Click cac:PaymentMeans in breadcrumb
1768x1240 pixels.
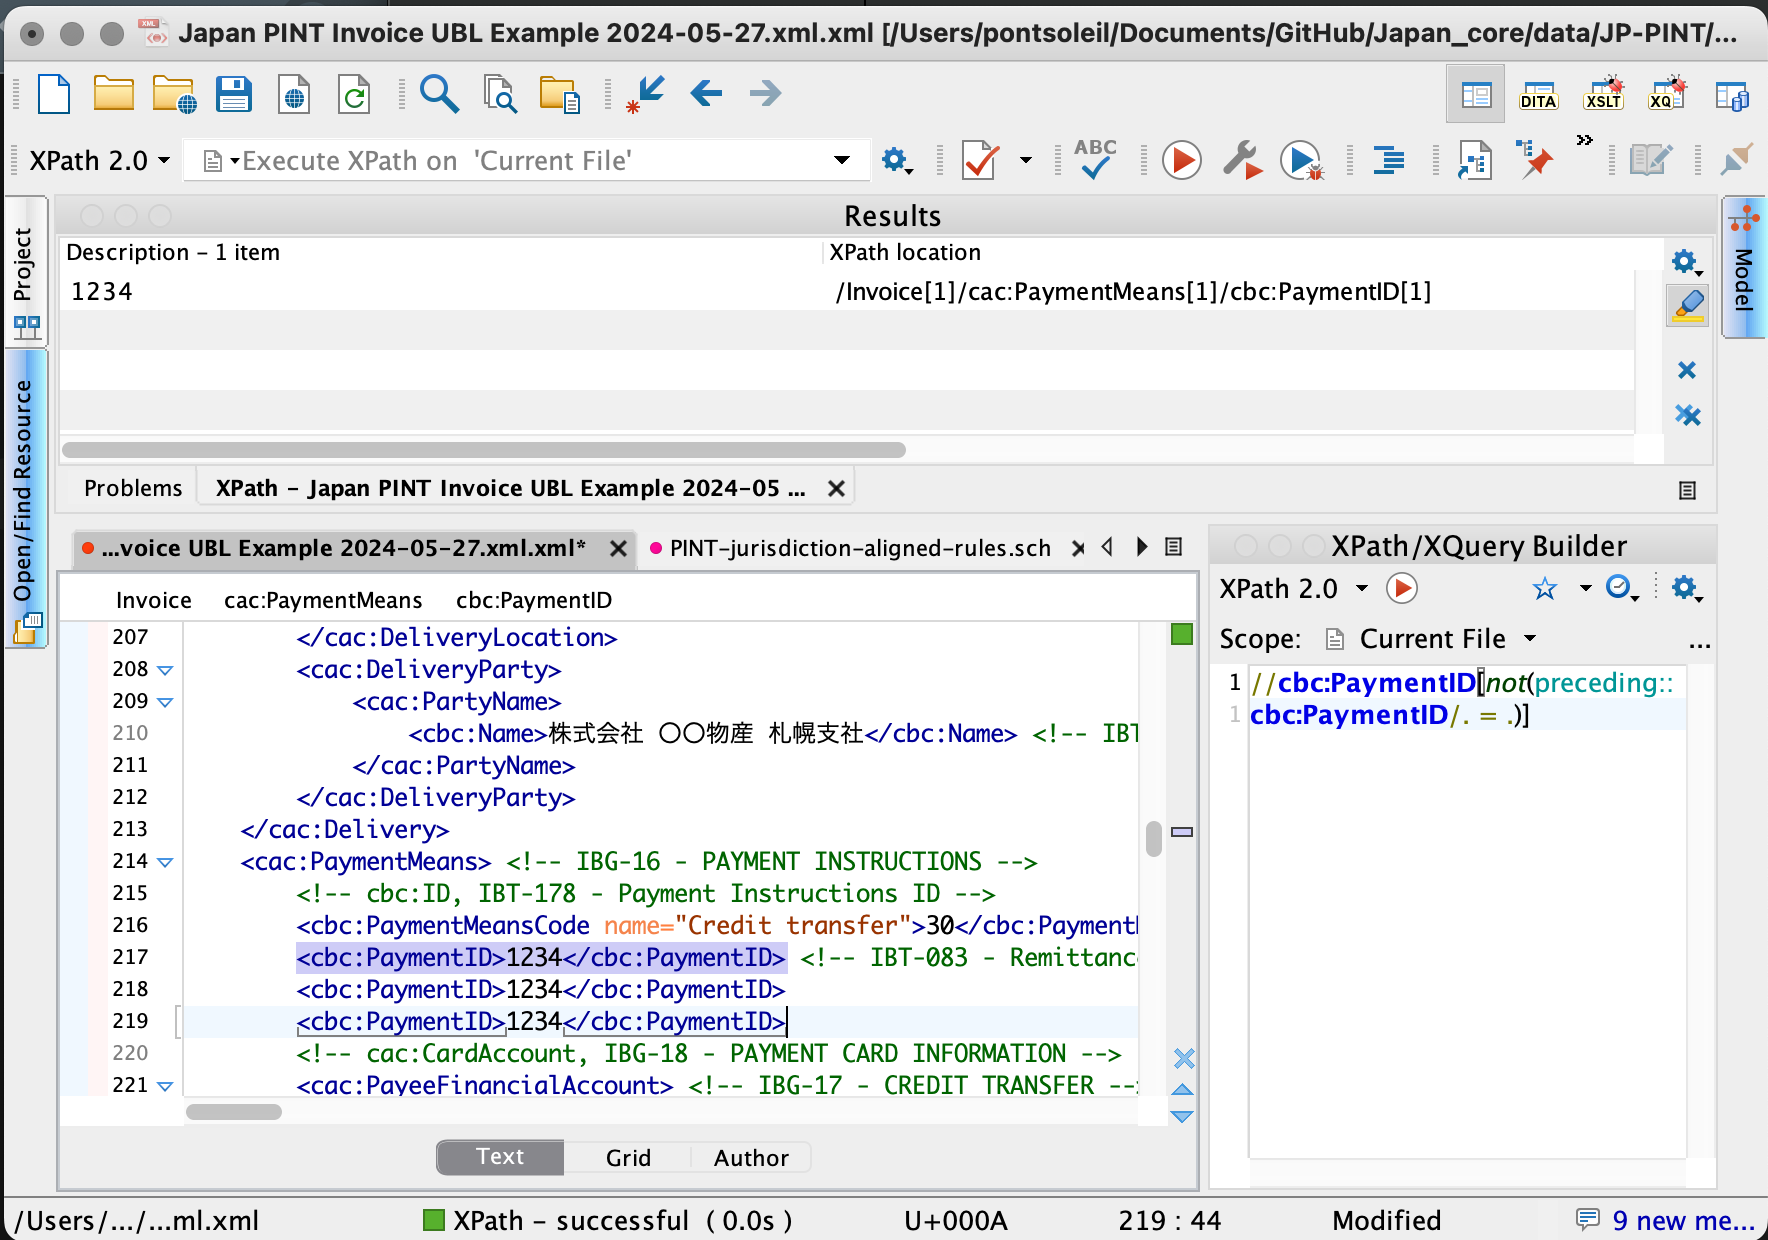(x=323, y=600)
